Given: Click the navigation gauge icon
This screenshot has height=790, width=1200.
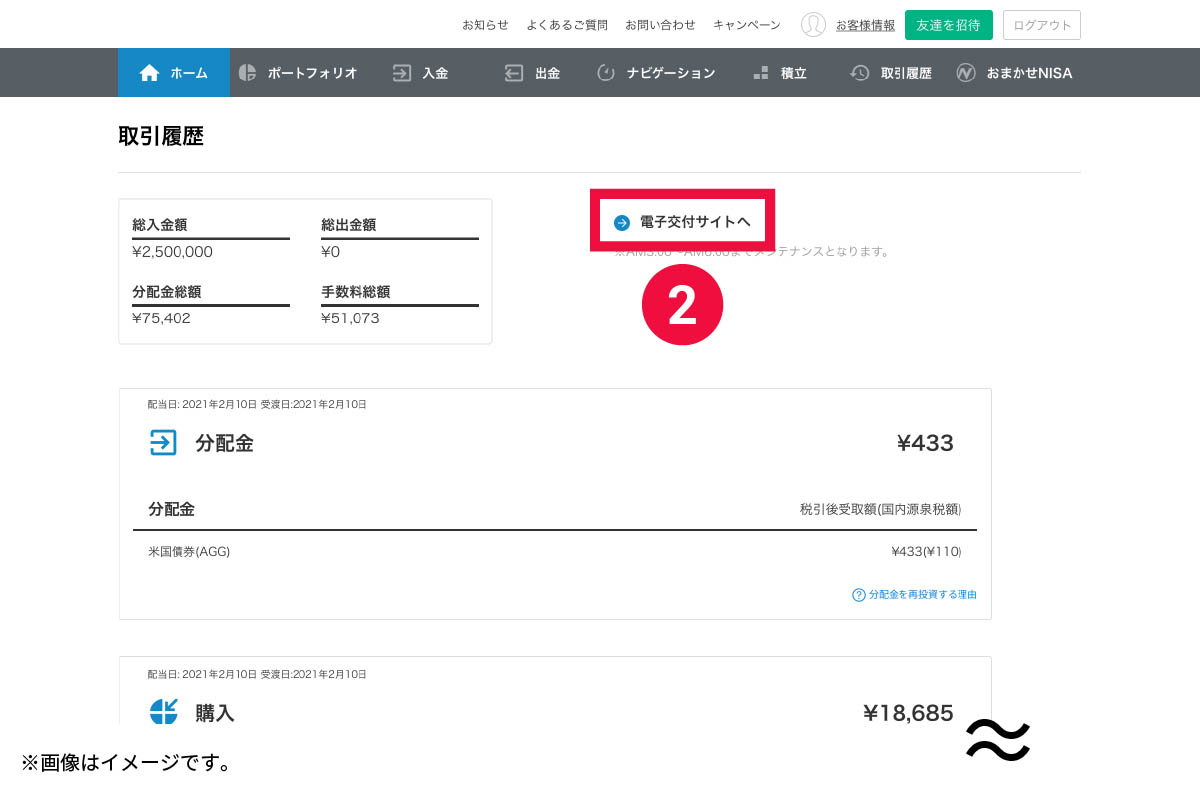Looking at the screenshot, I should click(605, 73).
